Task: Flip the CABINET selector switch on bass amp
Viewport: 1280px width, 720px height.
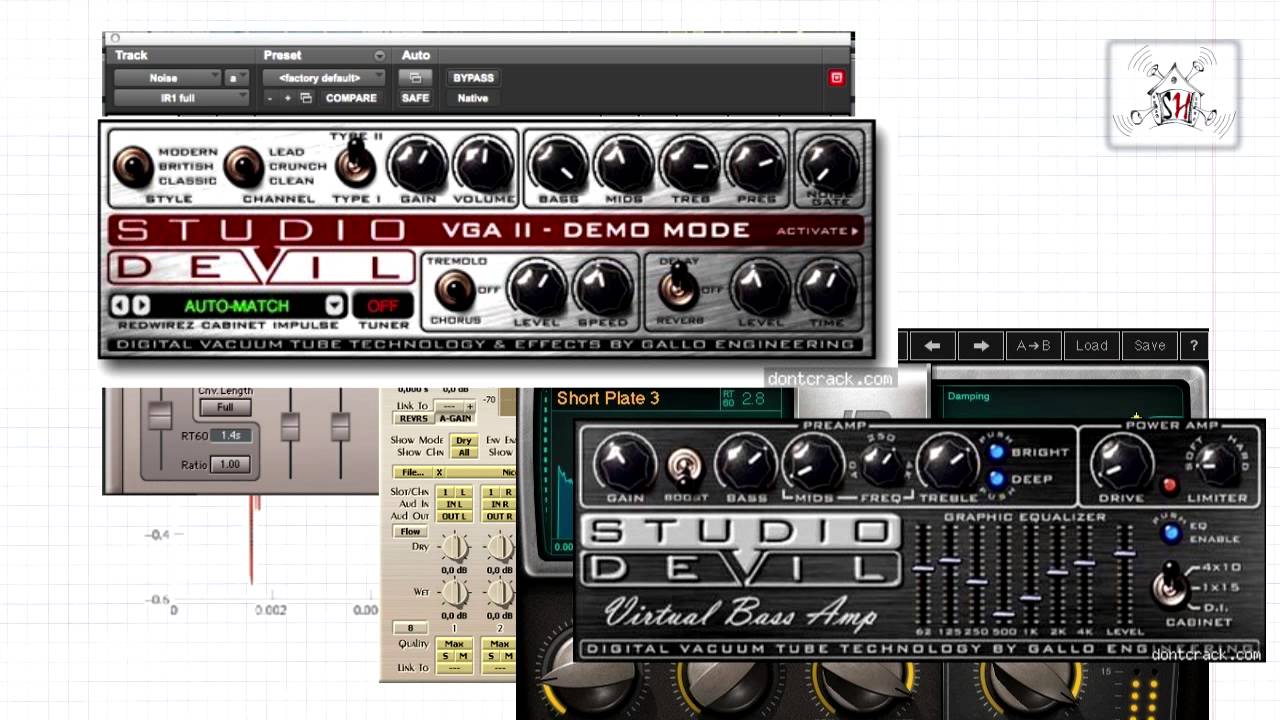Action: tap(1168, 585)
